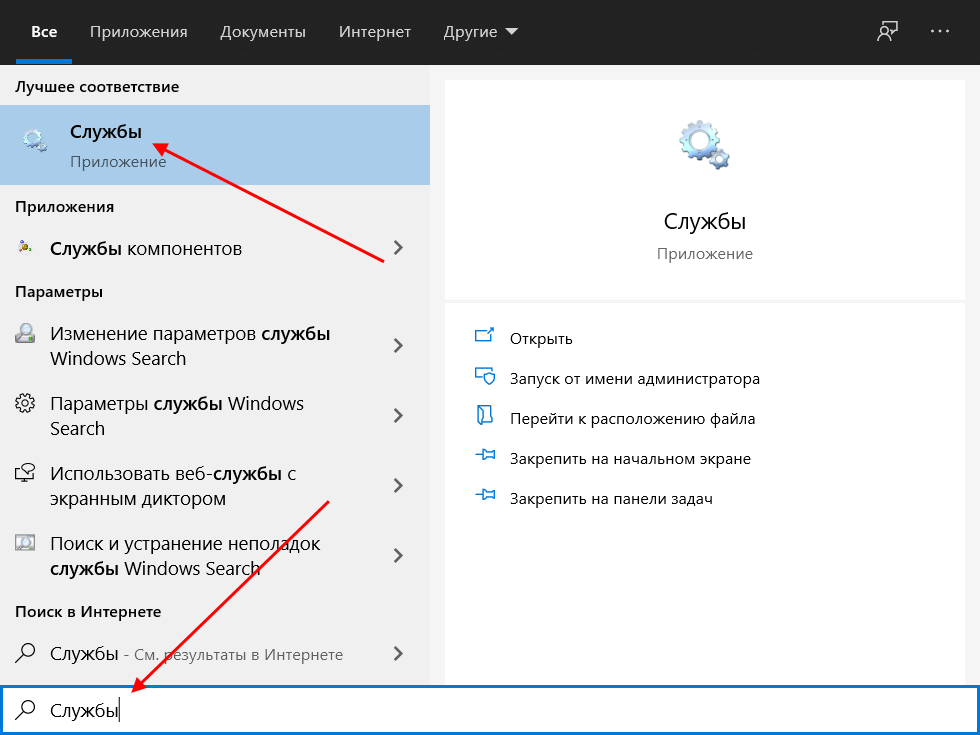Click the pin icon for Закрепить на панели задач
980x735 pixels.
tap(484, 496)
